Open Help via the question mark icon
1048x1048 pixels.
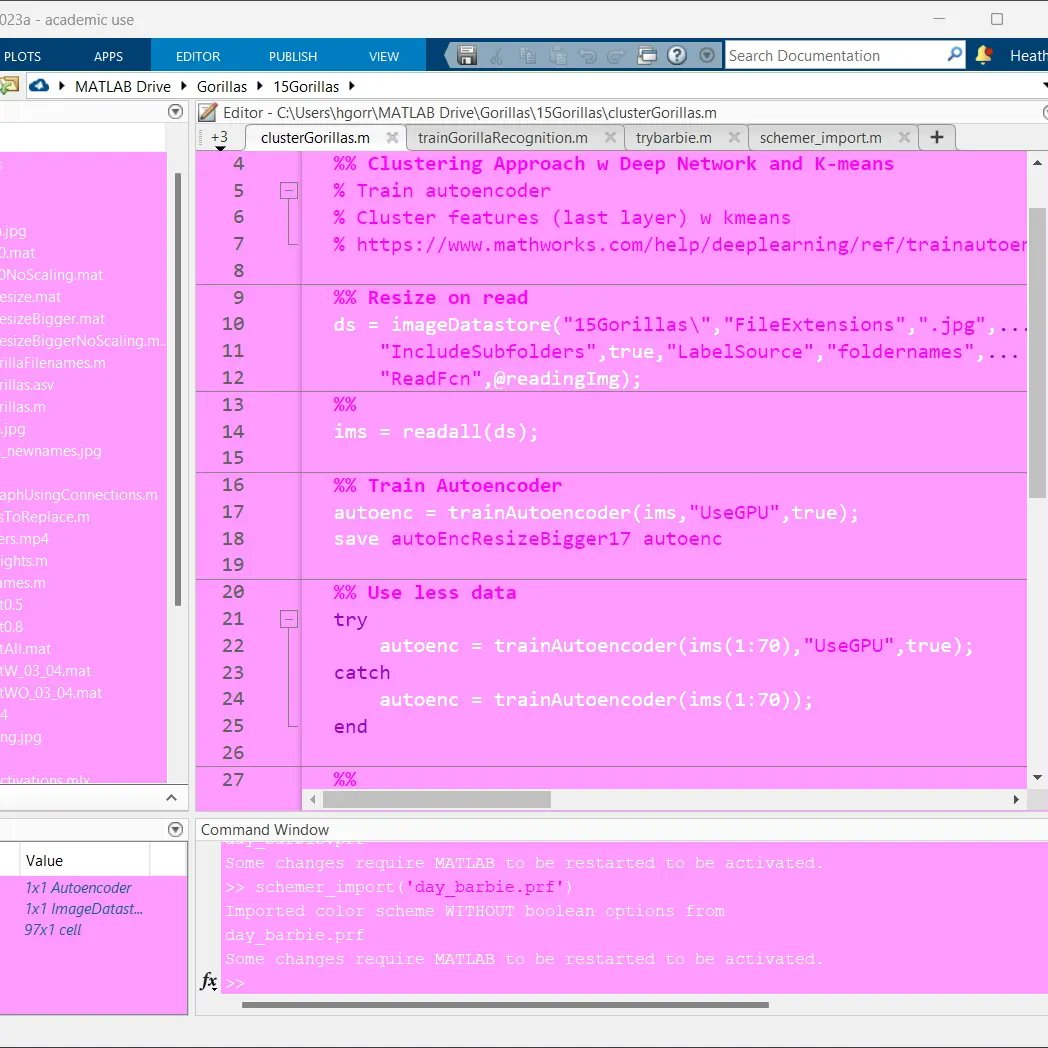tap(677, 55)
